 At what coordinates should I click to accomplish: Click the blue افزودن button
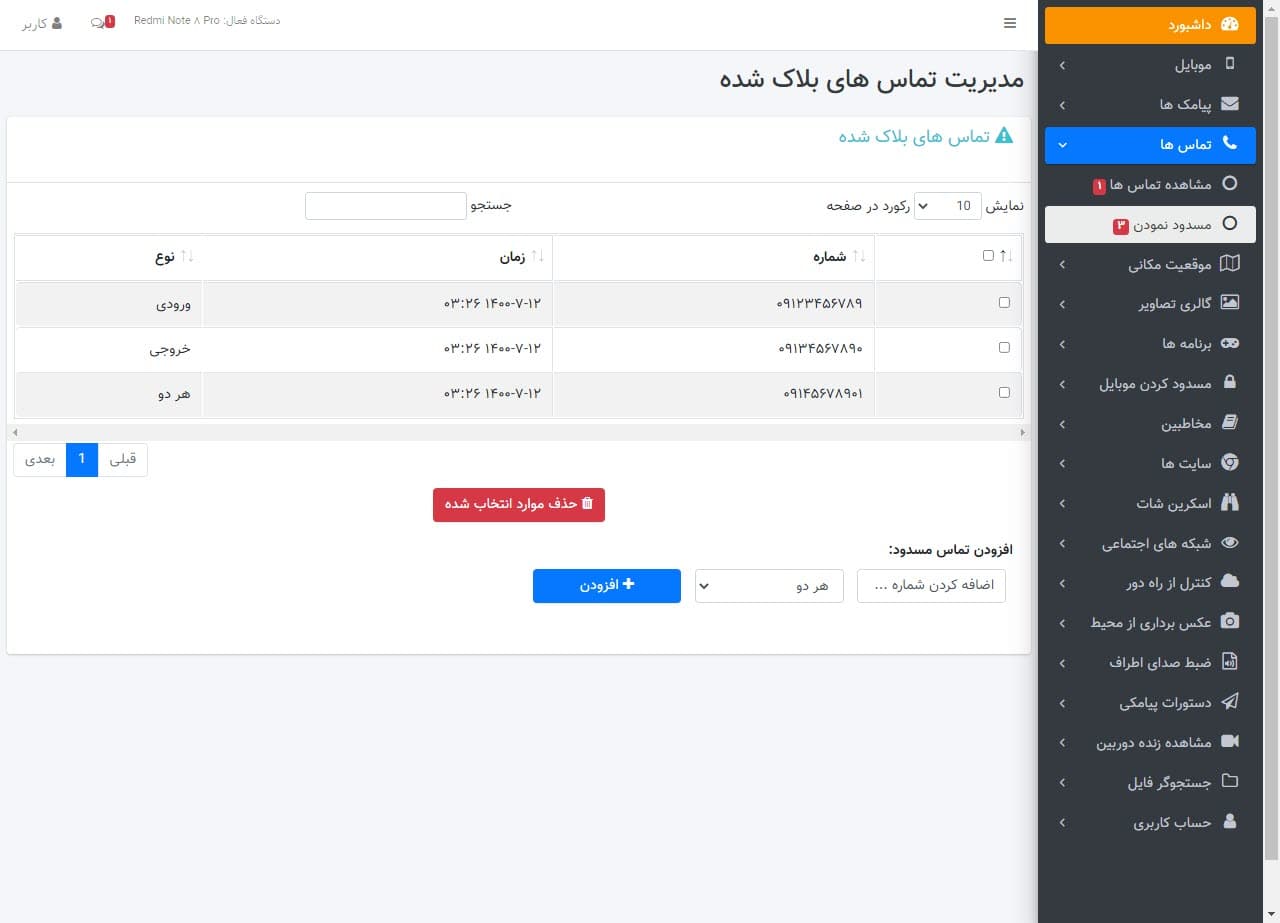[x=606, y=586]
